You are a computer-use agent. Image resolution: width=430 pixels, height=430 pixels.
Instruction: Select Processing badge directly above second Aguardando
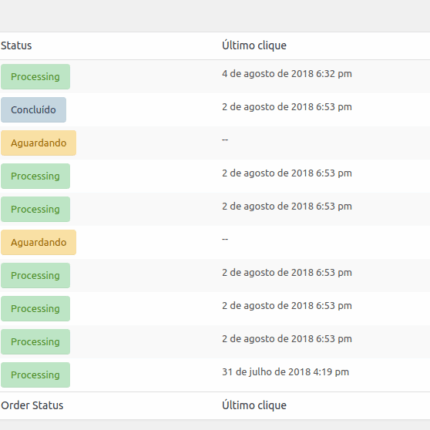tap(35, 209)
